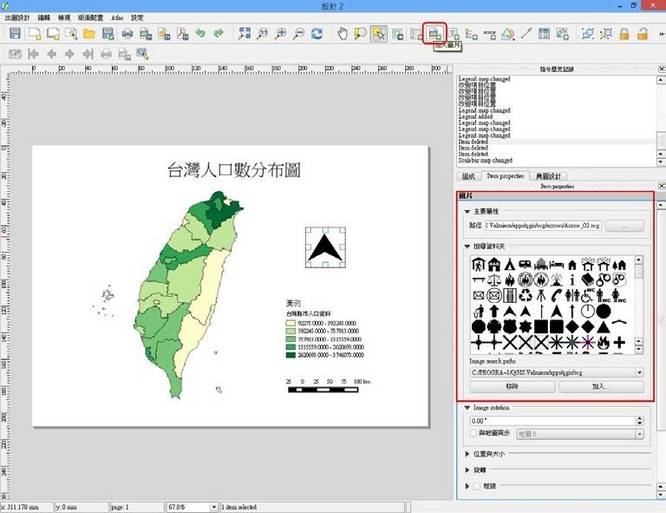Image resolution: width=666 pixels, height=513 pixels.
Task: Export composition as PDF icon
Action: coord(183,34)
